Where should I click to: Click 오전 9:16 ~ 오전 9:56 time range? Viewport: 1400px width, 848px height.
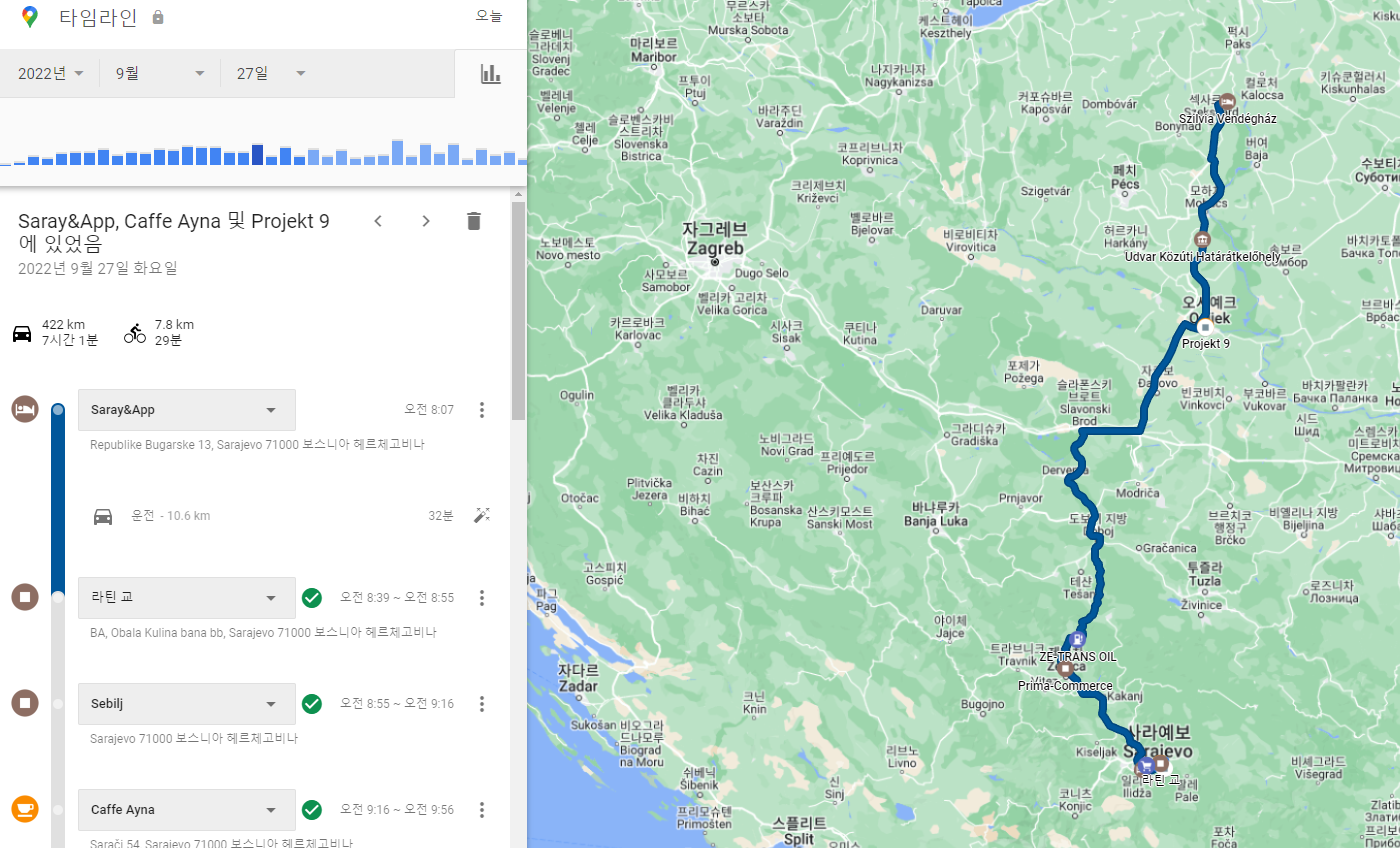tap(397, 810)
